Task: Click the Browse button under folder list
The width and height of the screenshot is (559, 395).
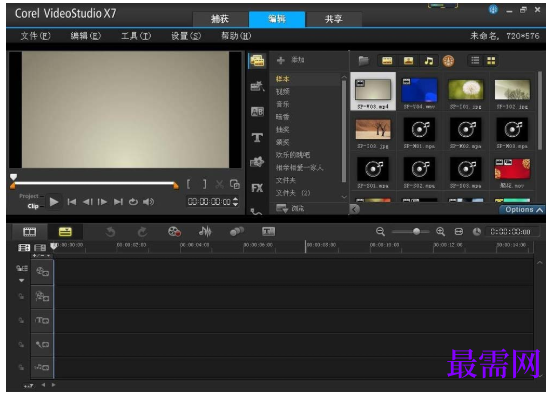Action: click(290, 209)
